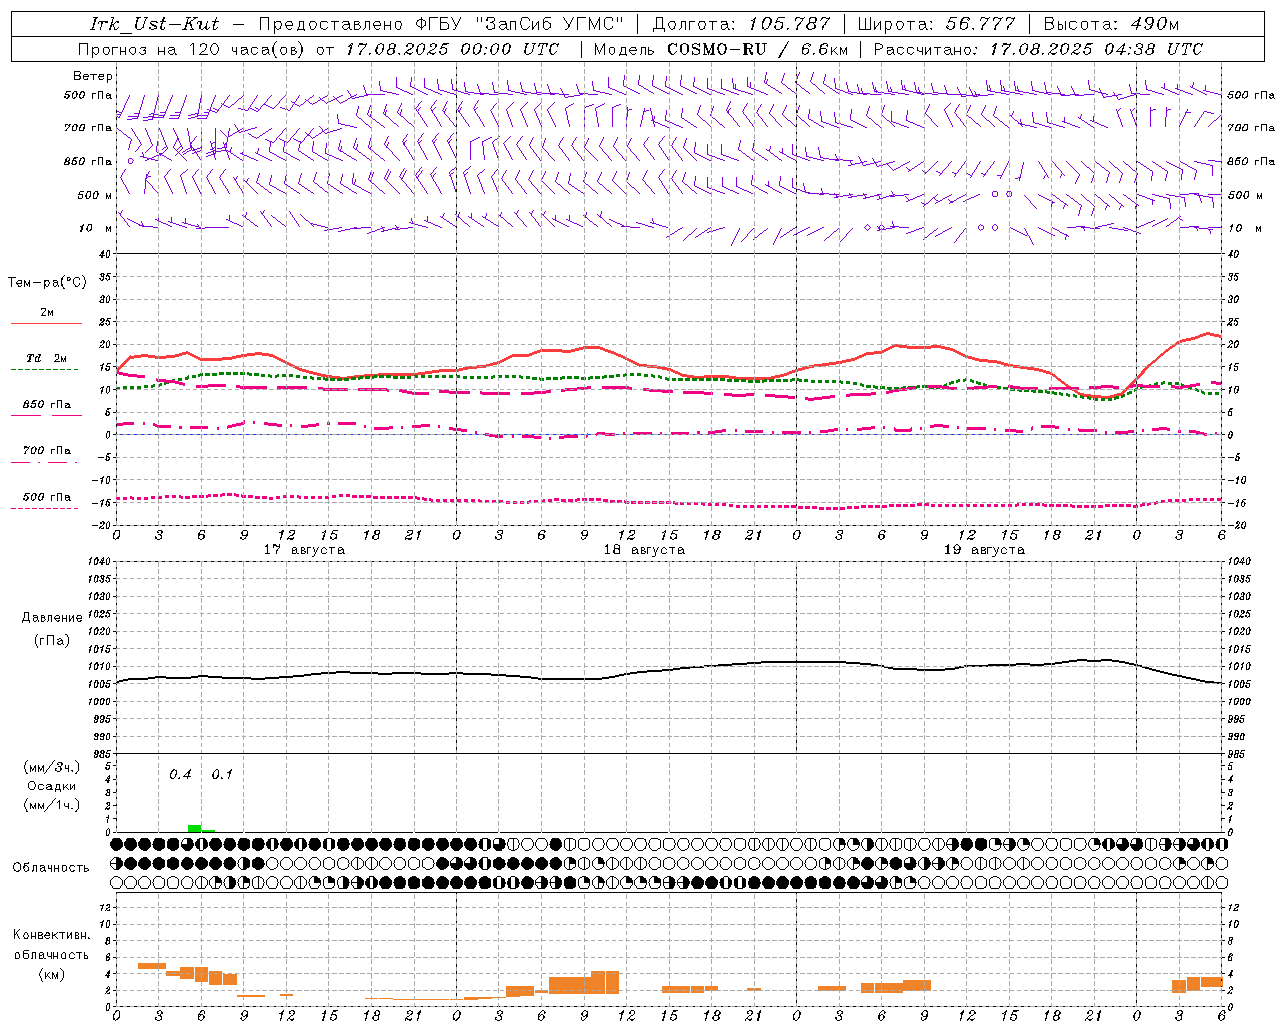Select the Облачность cloudiness label

50,868
